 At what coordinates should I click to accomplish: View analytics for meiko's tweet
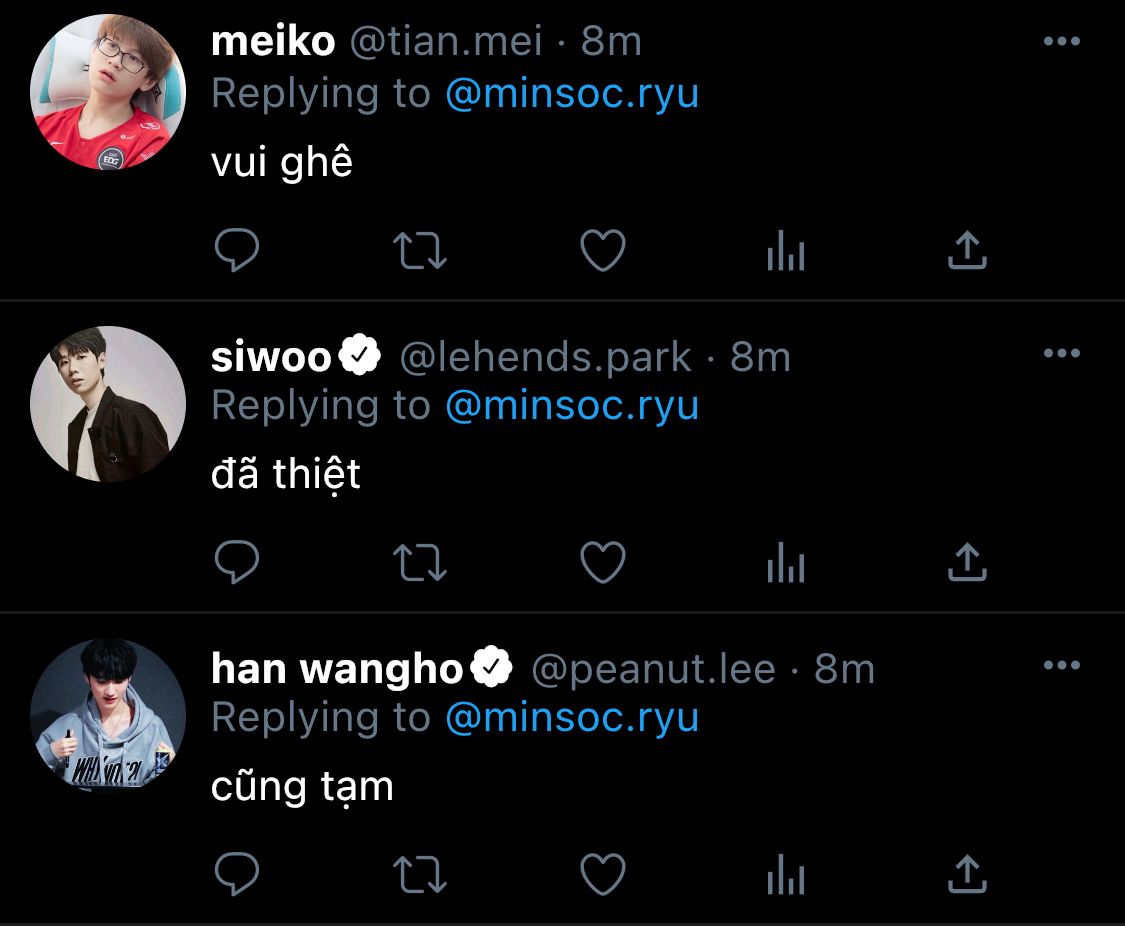786,250
